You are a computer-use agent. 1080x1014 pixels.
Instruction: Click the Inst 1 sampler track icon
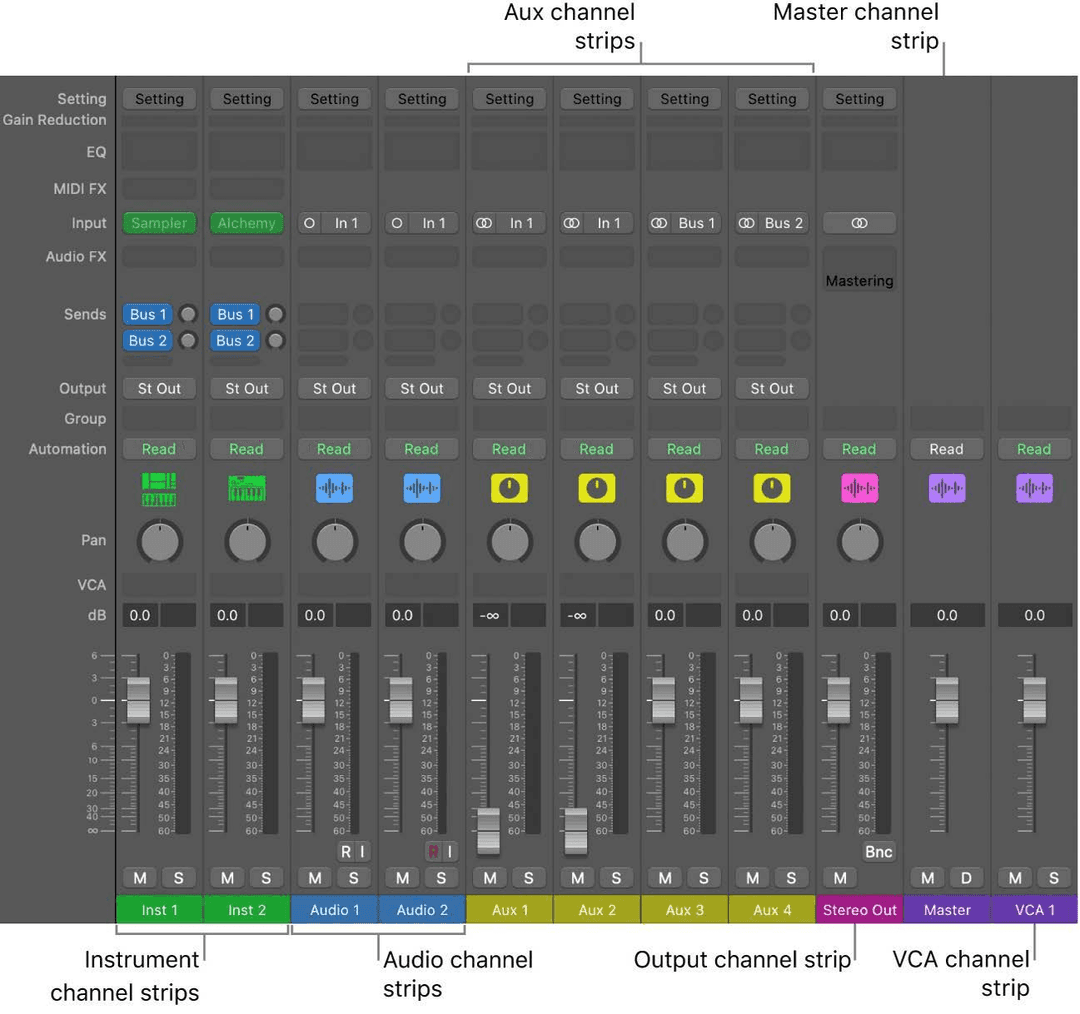159,489
